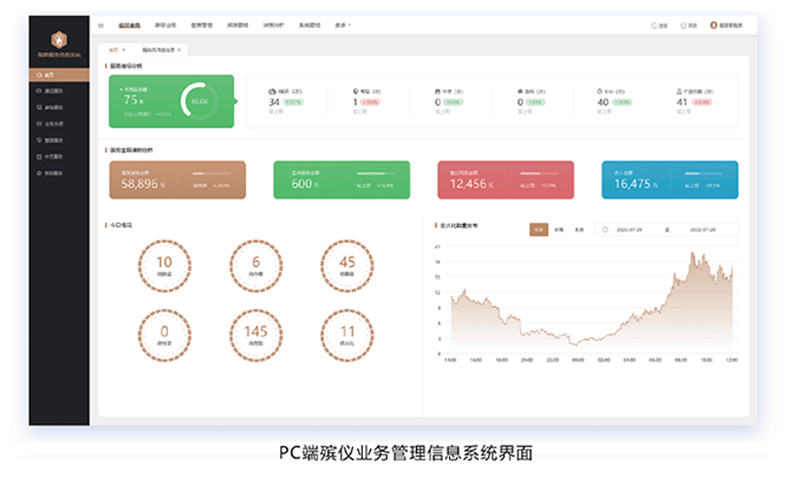Click the calendar icon in date range field
800x480 pixels.
(606, 230)
